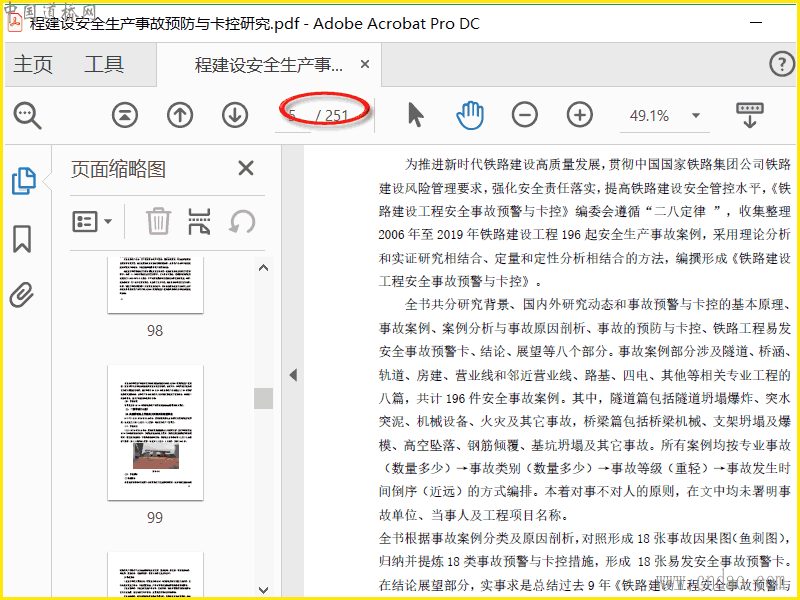The height and width of the screenshot is (600, 800).
Task: Go to previous page up arrow
Action: 180,115
